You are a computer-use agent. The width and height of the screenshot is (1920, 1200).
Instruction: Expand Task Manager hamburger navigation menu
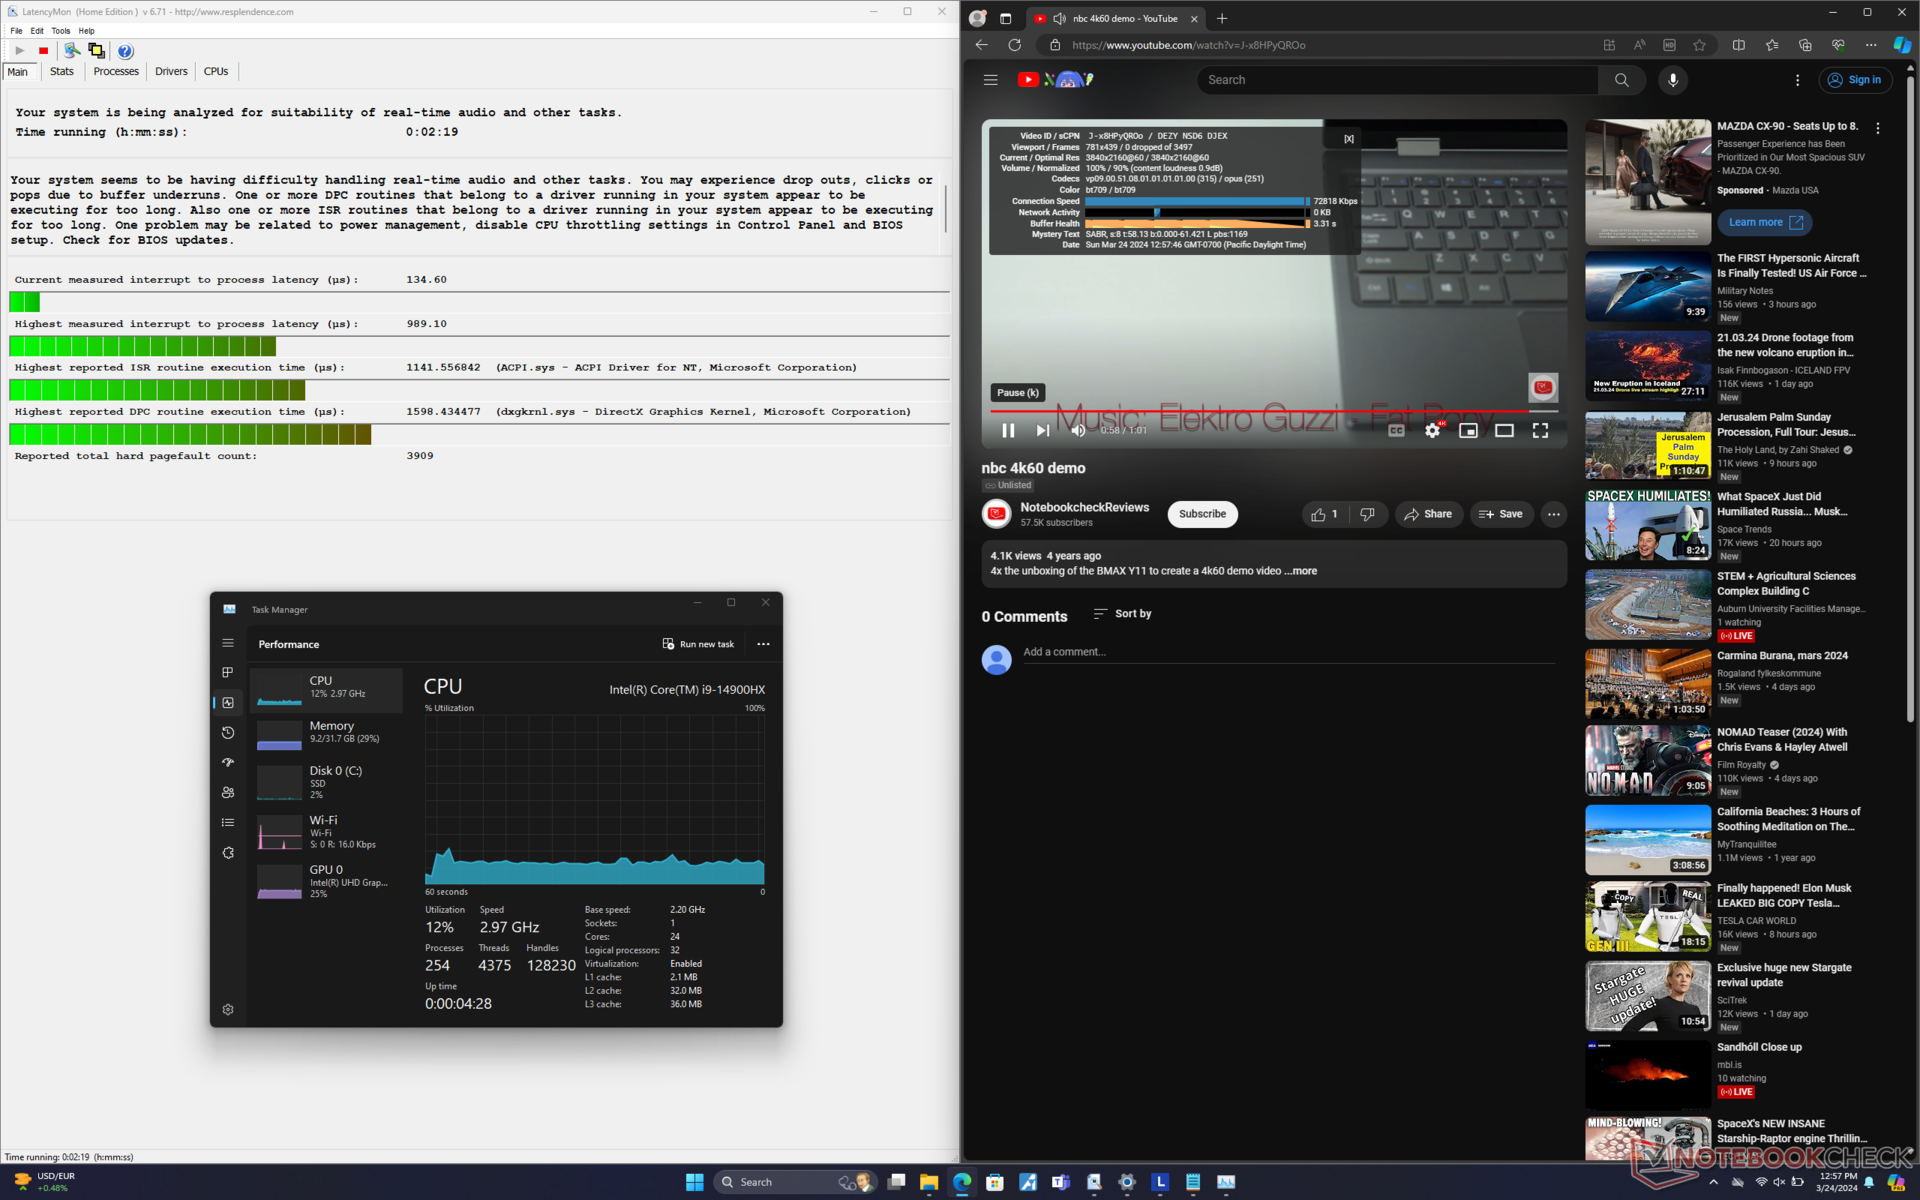(x=228, y=643)
